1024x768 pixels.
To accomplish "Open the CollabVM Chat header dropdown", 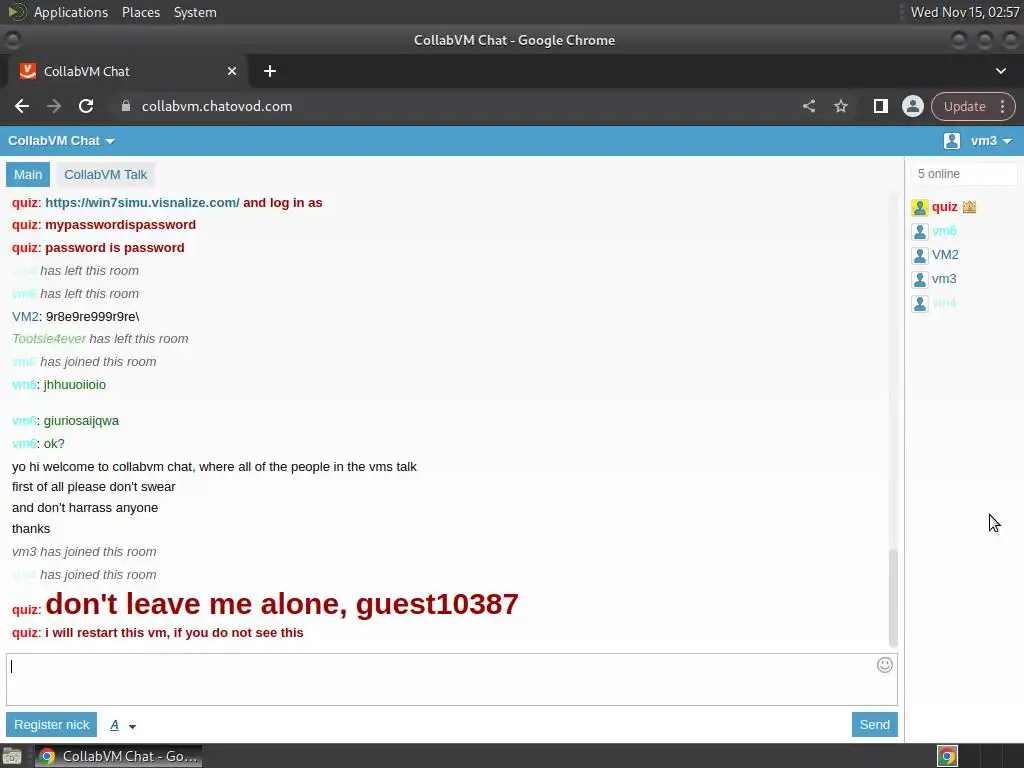I will 61,140.
